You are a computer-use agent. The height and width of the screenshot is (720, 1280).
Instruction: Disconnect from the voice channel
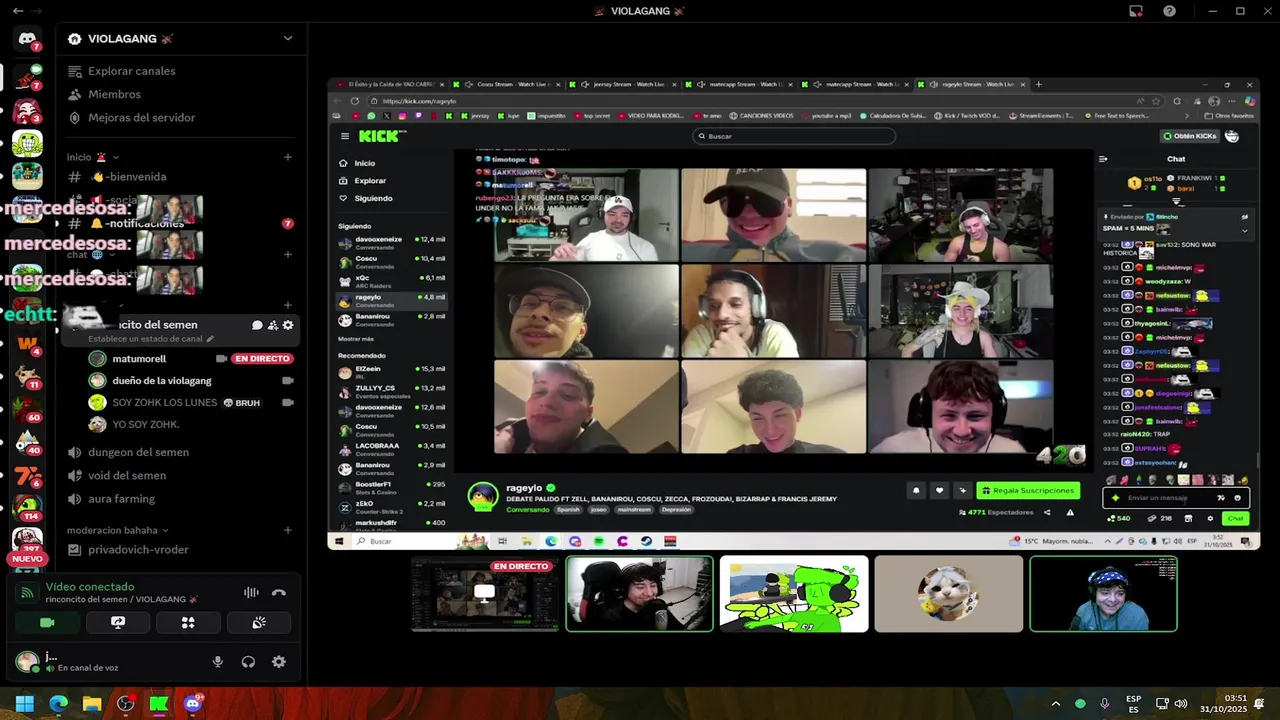tap(279, 592)
